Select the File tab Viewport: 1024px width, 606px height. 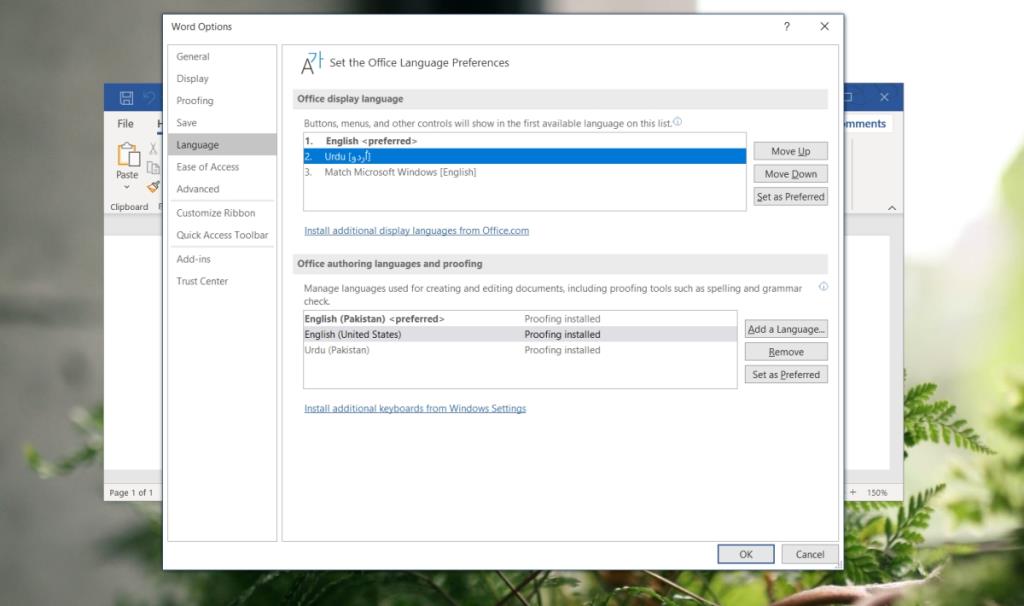click(124, 123)
